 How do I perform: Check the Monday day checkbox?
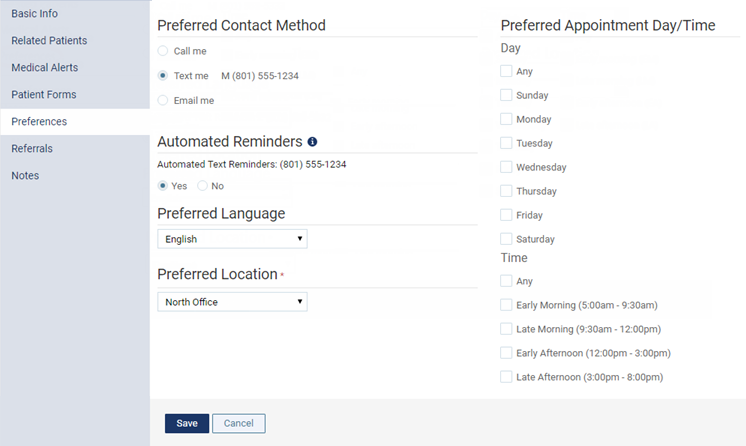[506, 119]
